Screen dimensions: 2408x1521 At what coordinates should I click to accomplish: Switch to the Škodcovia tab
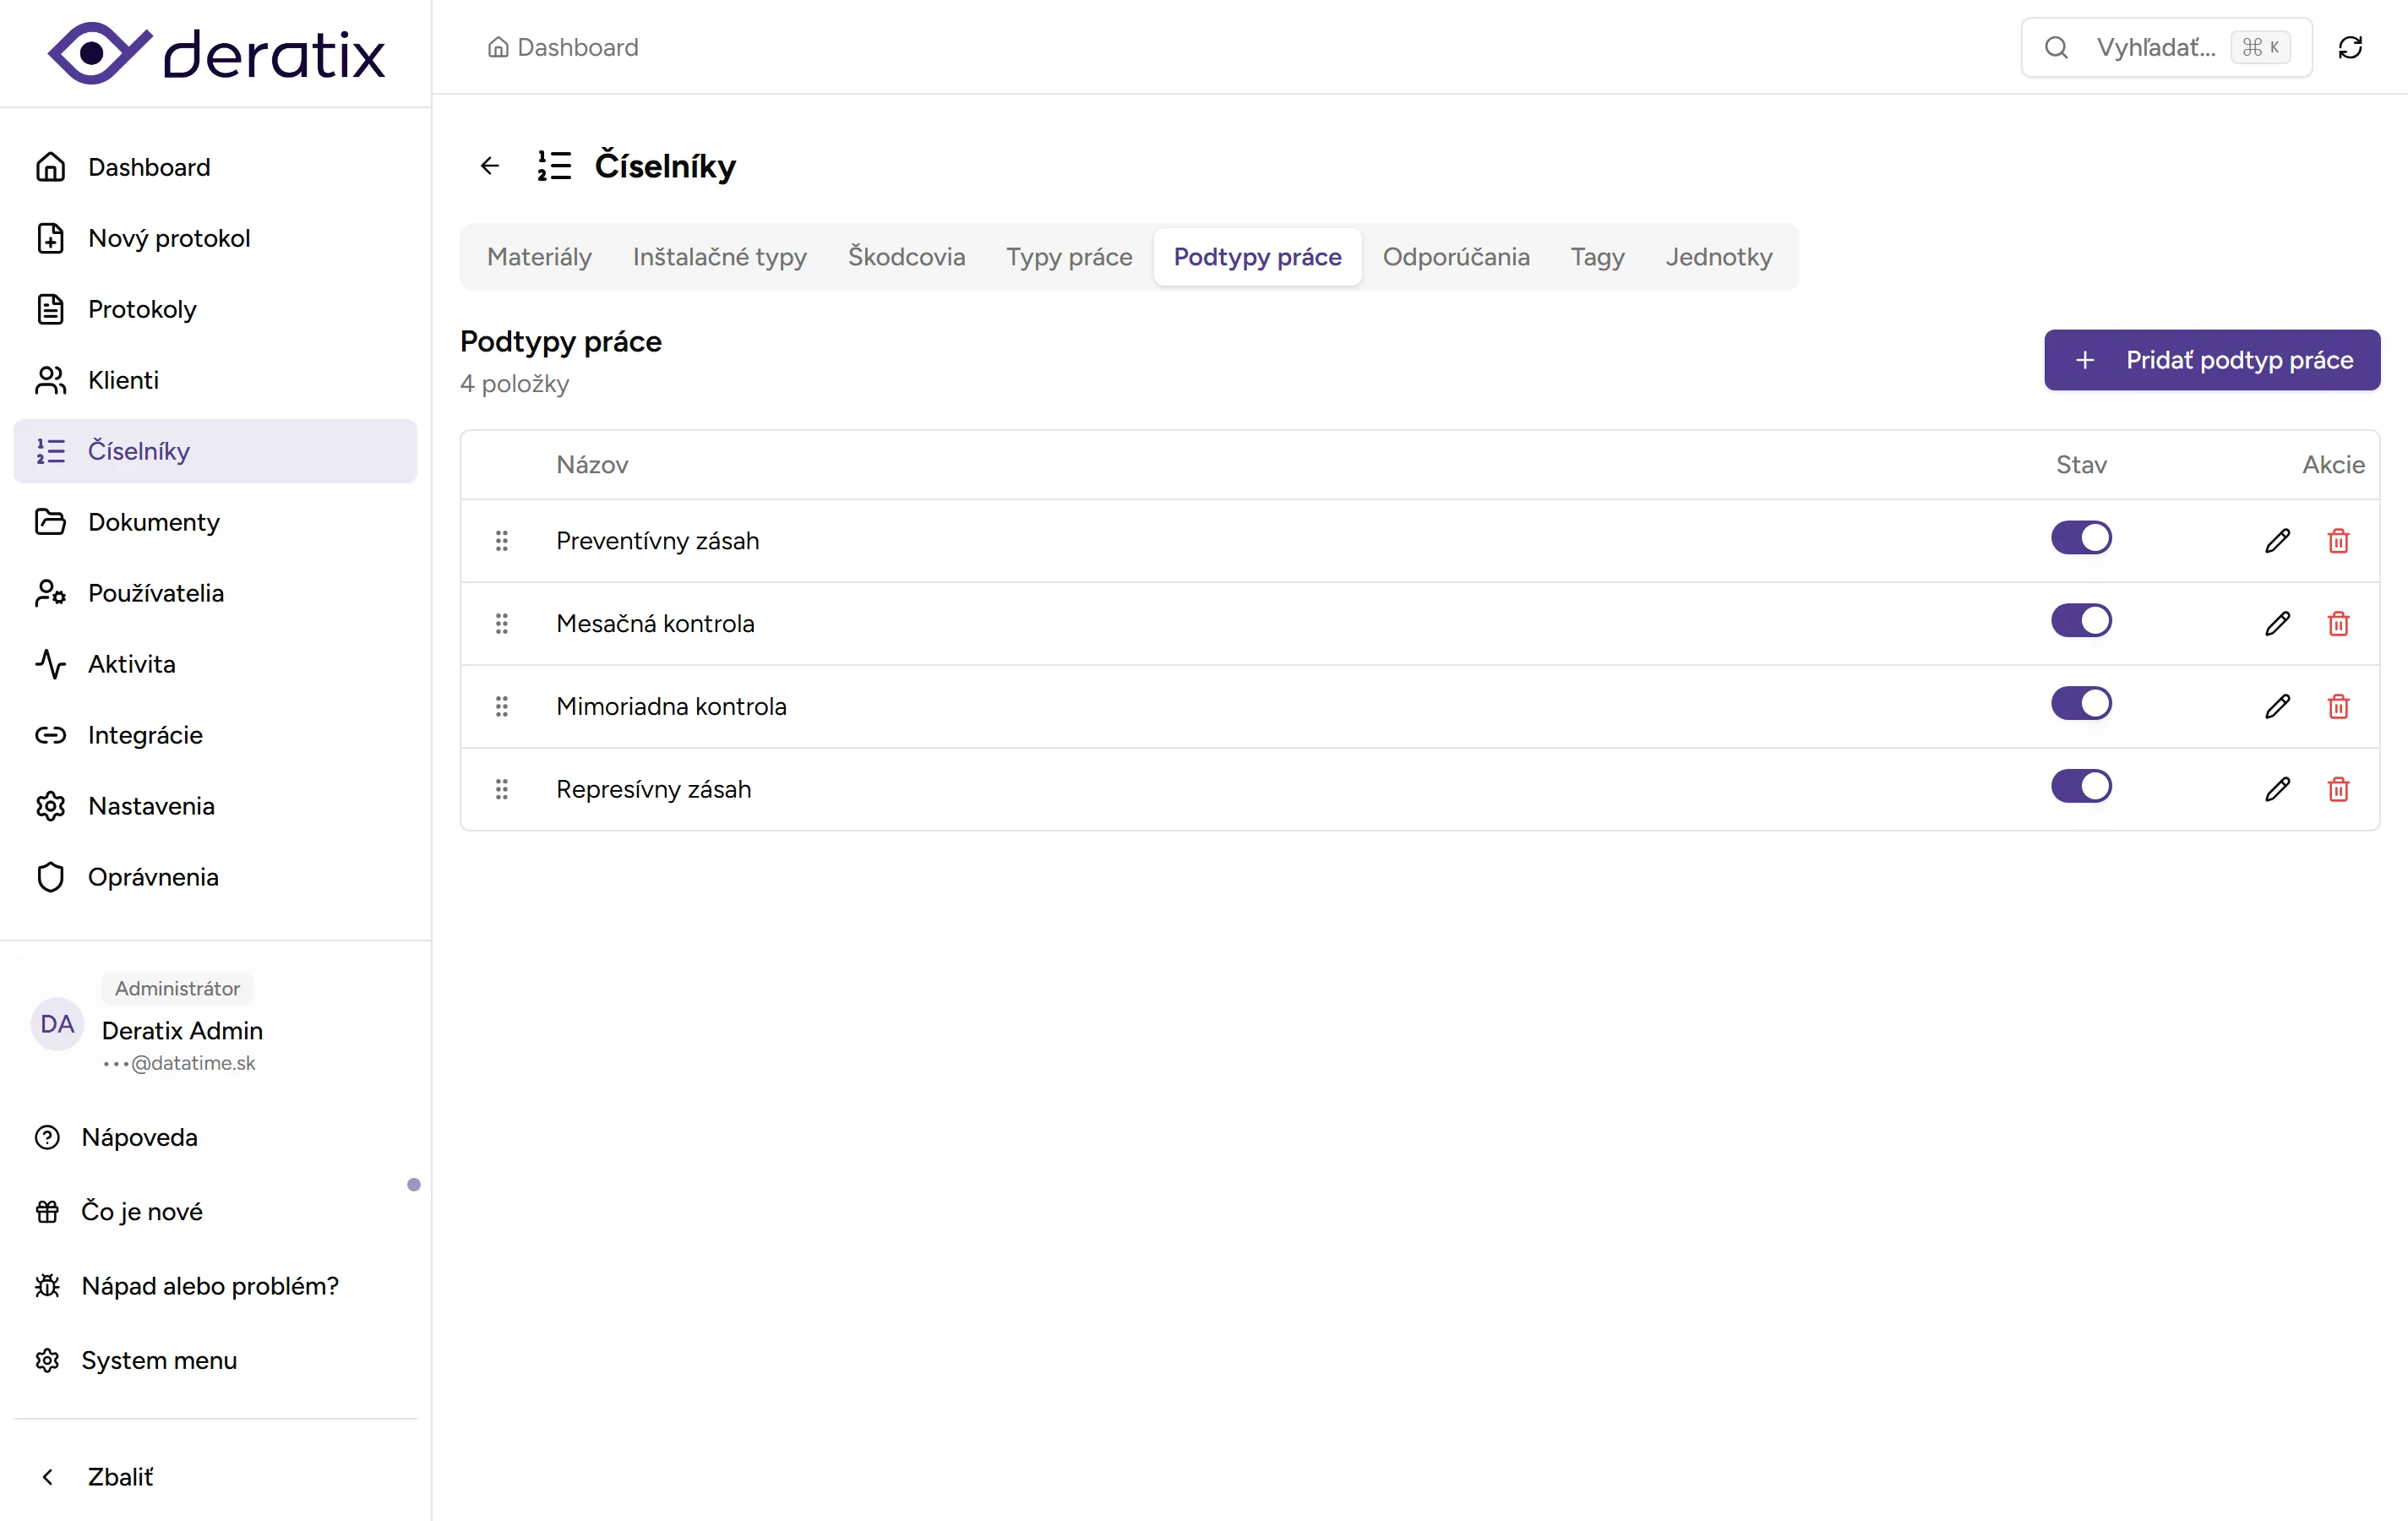(906, 257)
